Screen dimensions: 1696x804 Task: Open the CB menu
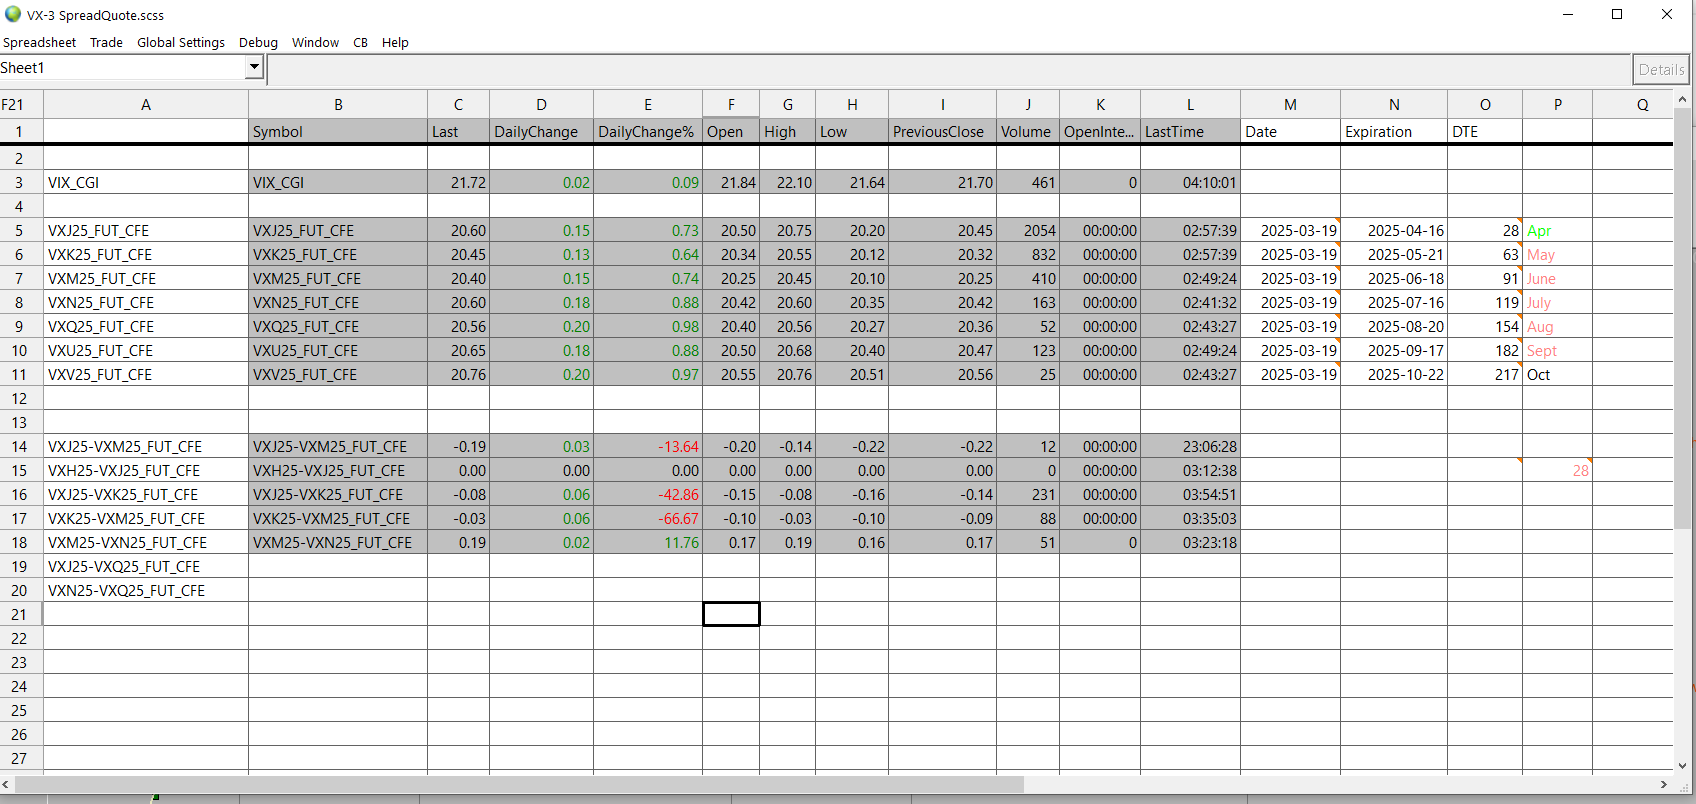[361, 42]
